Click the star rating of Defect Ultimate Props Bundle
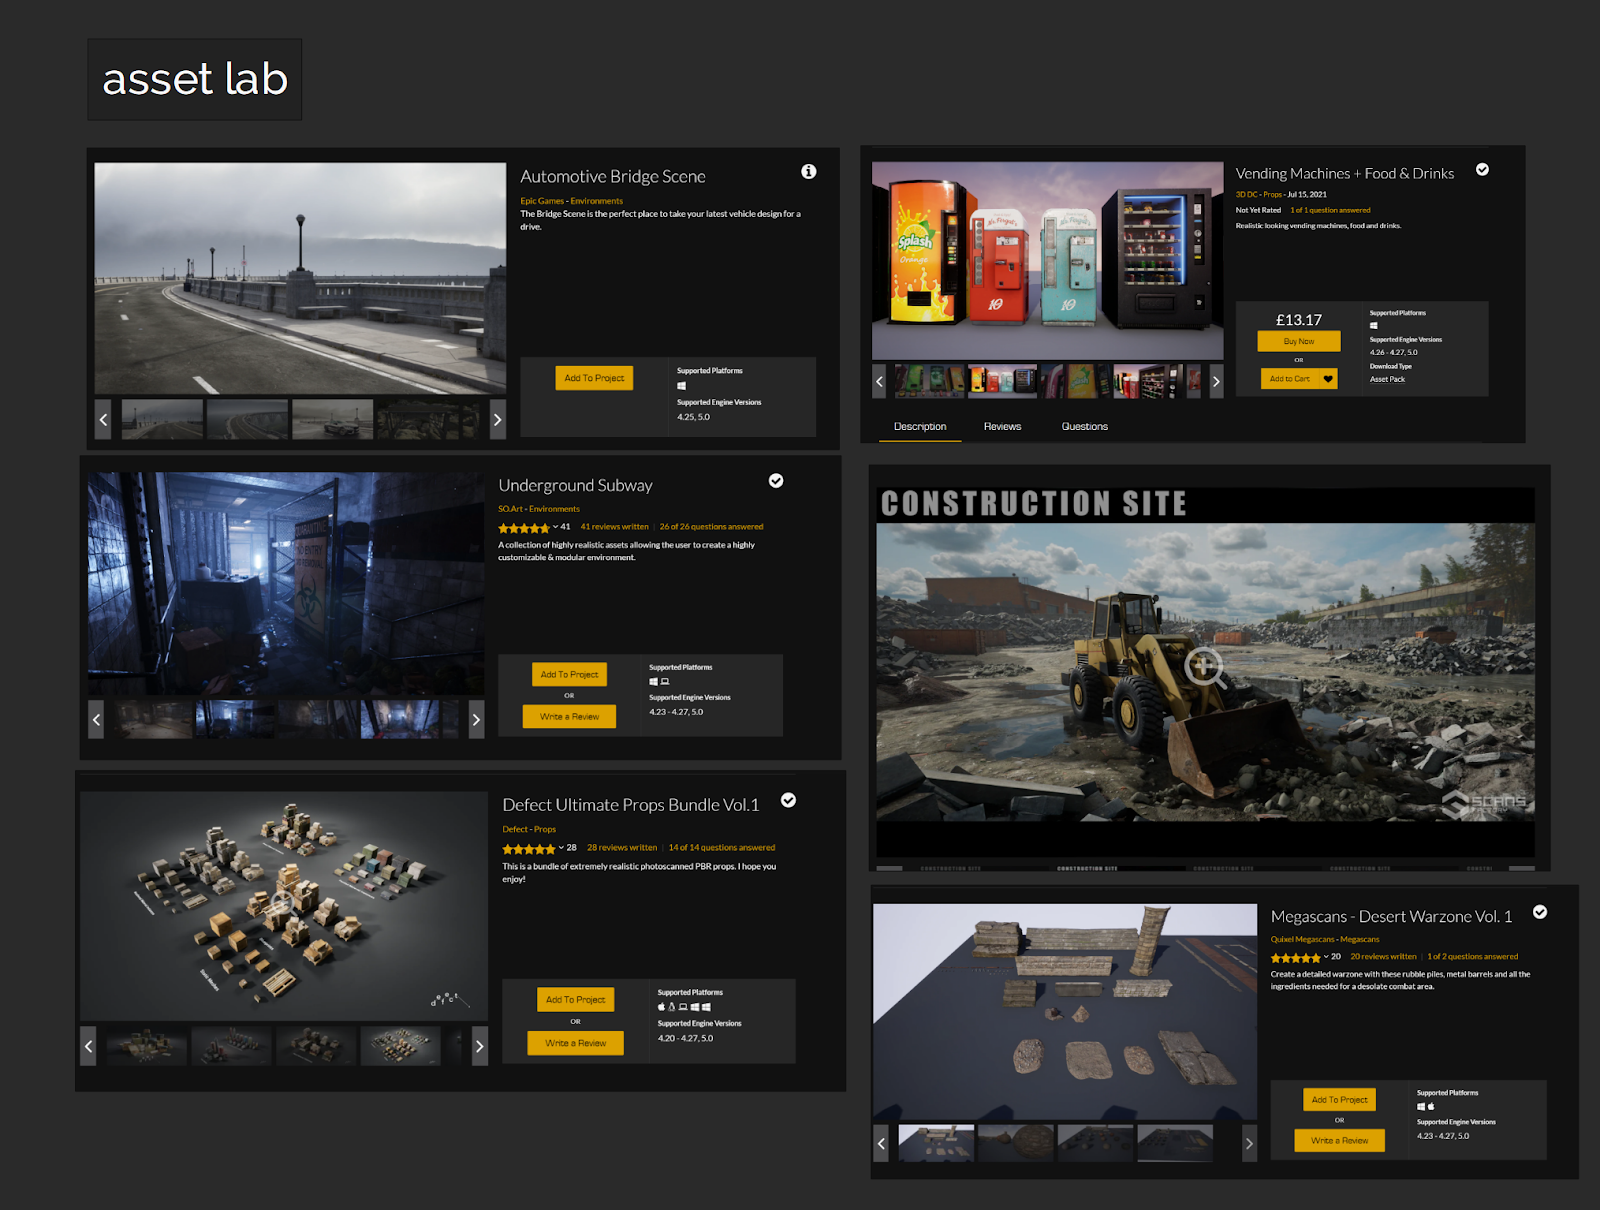This screenshot has height=1210, width=1600. tap(528, 849)
